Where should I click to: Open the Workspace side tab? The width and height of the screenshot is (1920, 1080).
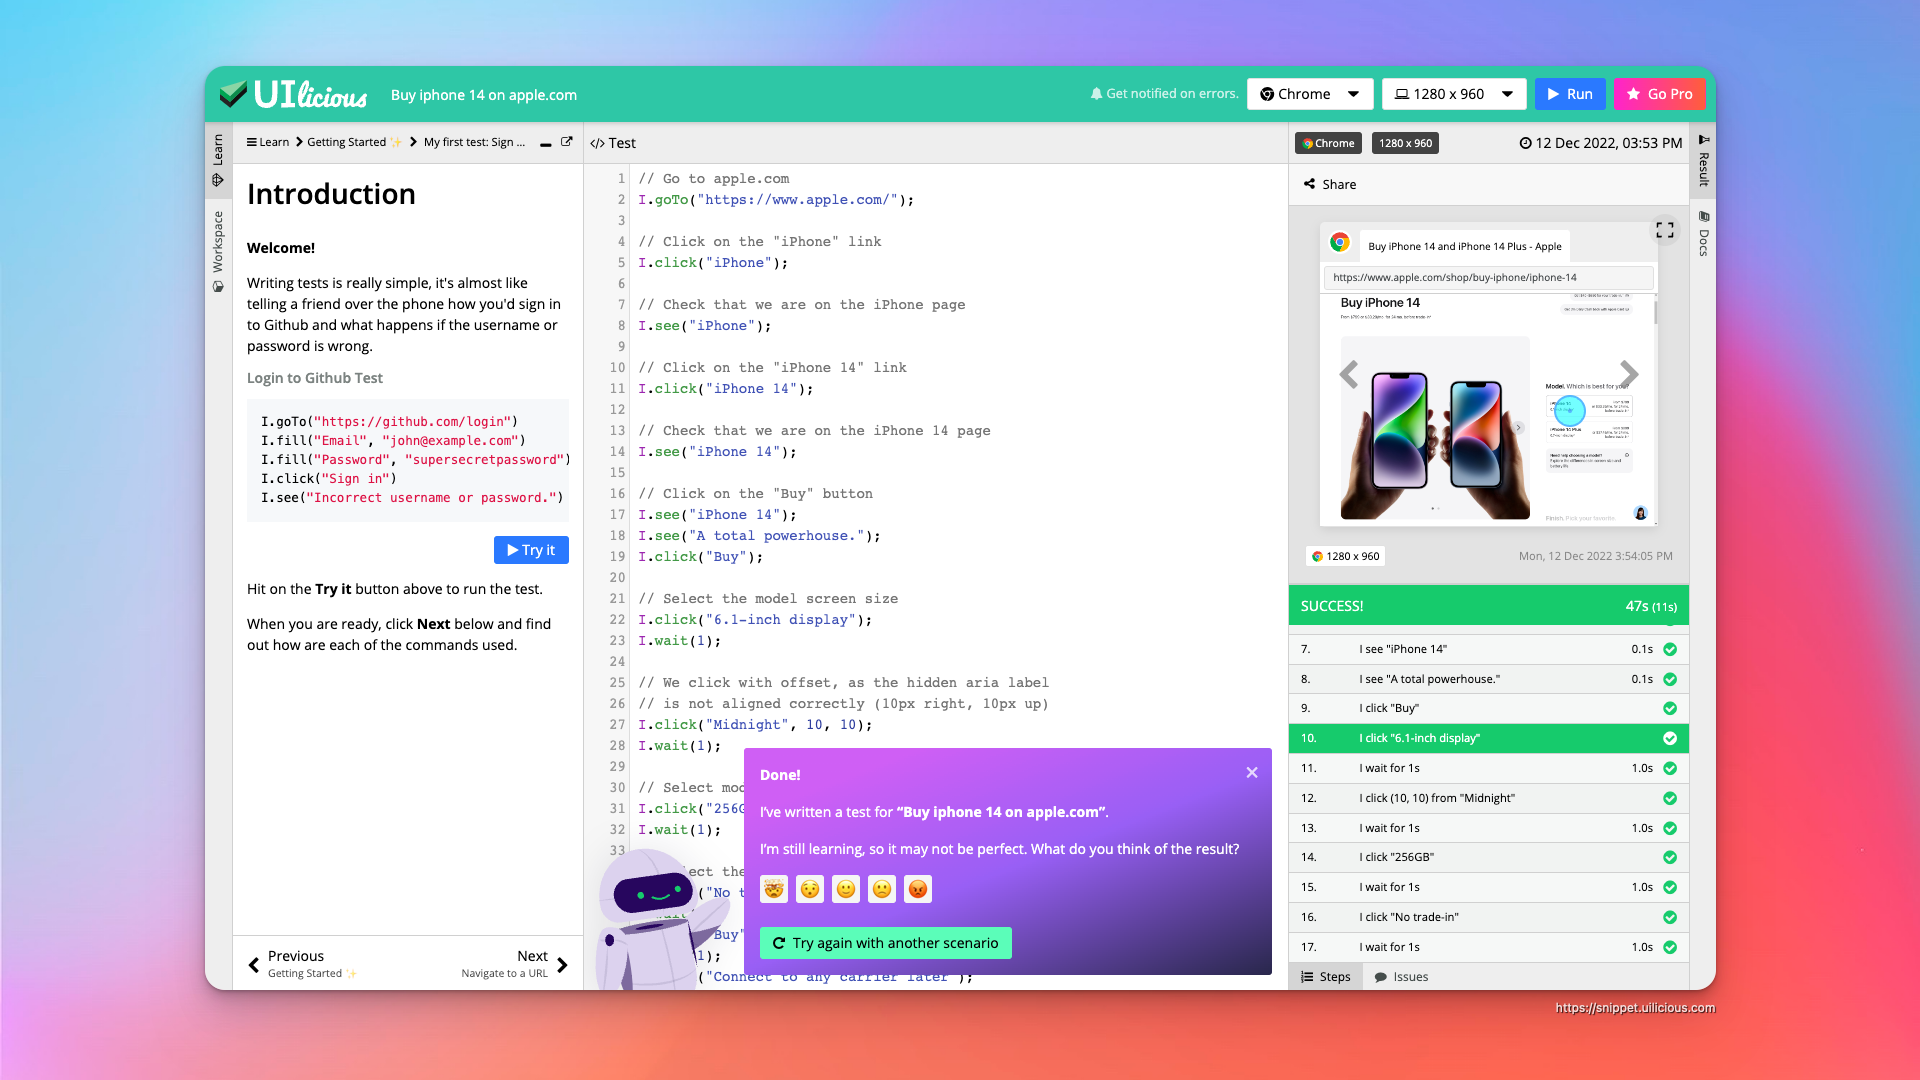(218, 250)
